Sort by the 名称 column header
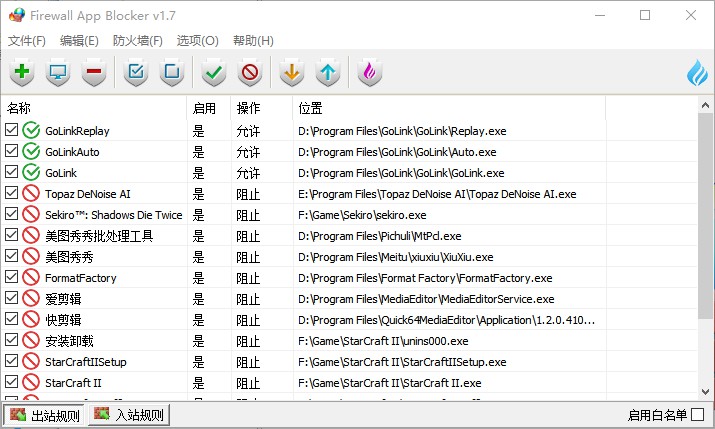 pos(94,108)
